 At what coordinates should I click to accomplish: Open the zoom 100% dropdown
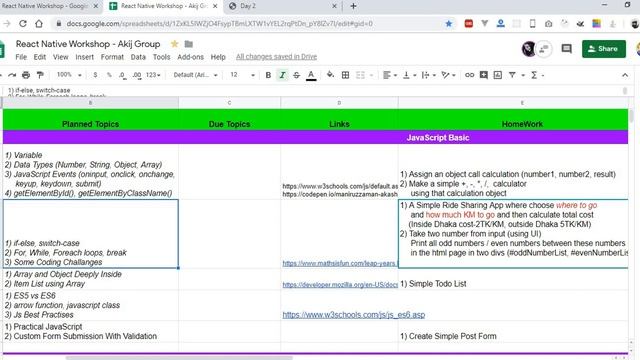[69, 75]
